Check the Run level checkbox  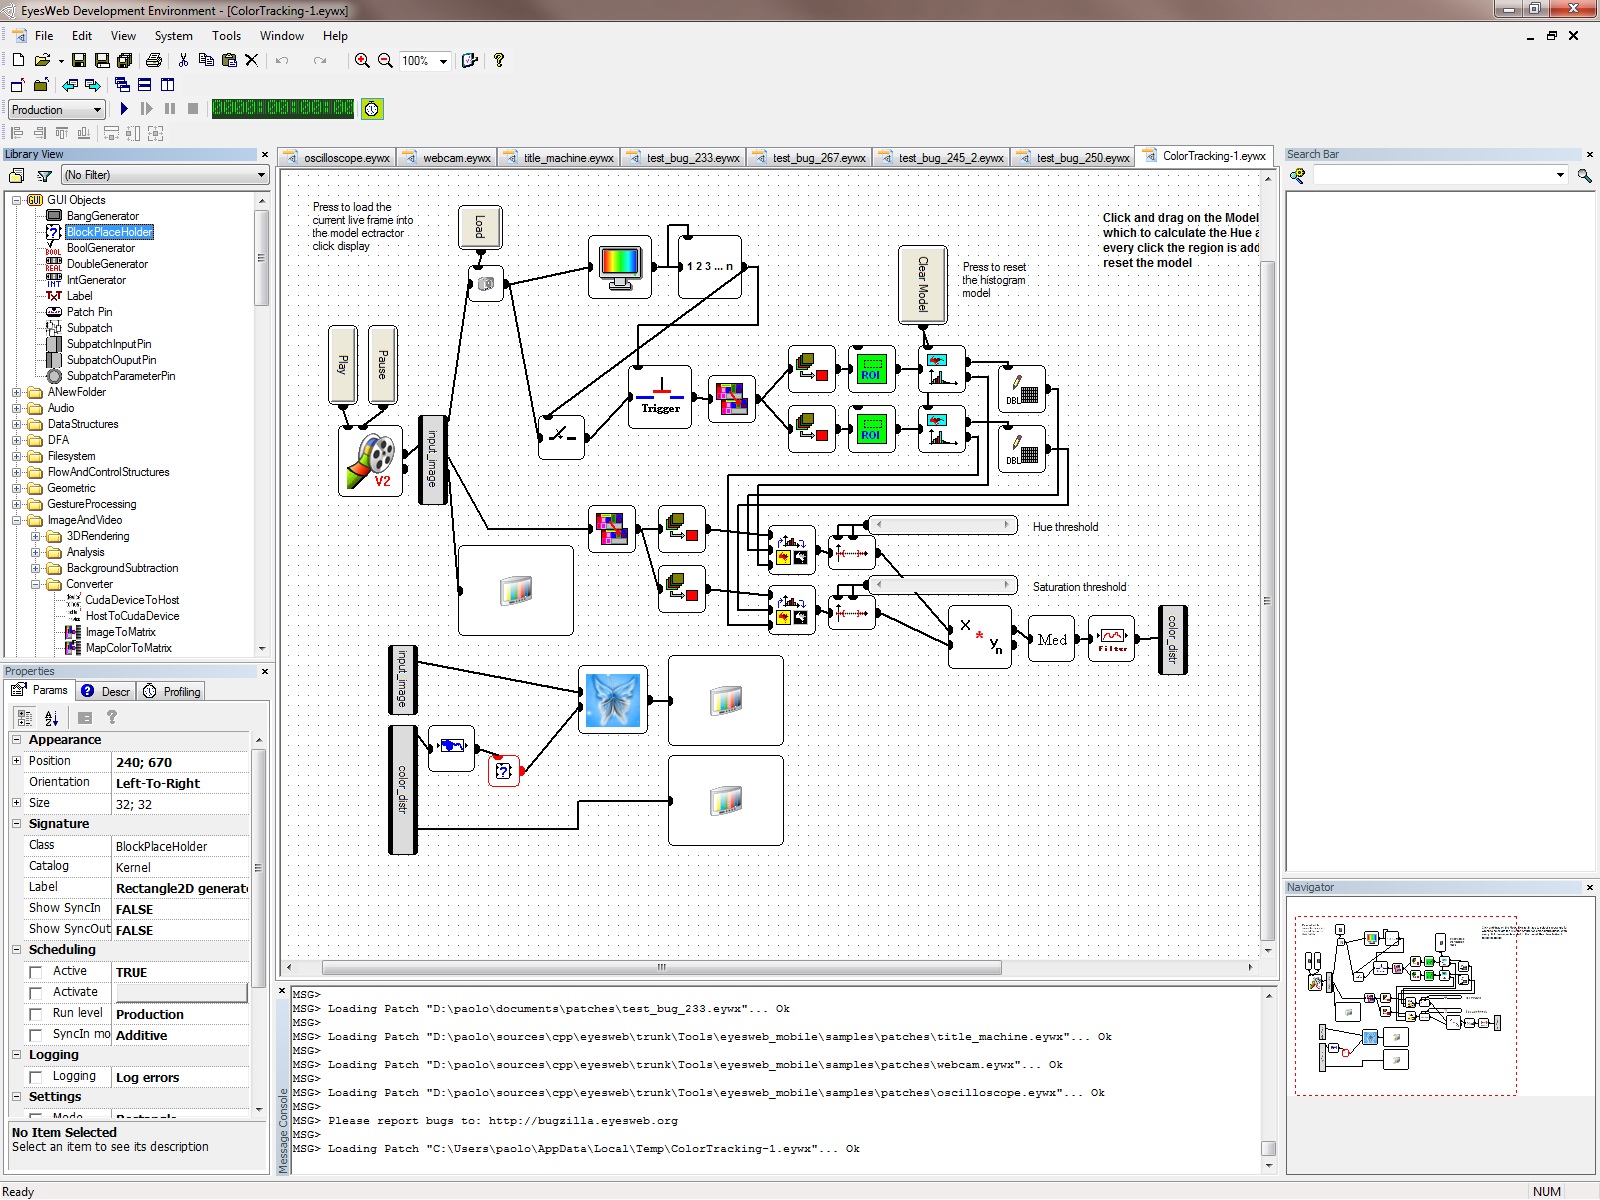(36, 1014)
